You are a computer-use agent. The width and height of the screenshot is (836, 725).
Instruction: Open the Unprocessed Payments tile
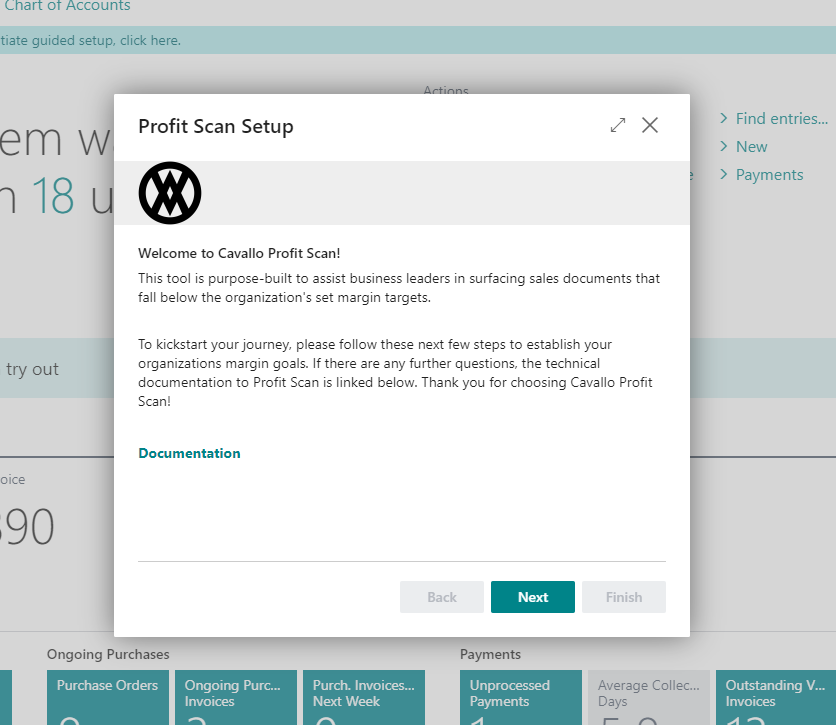point(520,697)
